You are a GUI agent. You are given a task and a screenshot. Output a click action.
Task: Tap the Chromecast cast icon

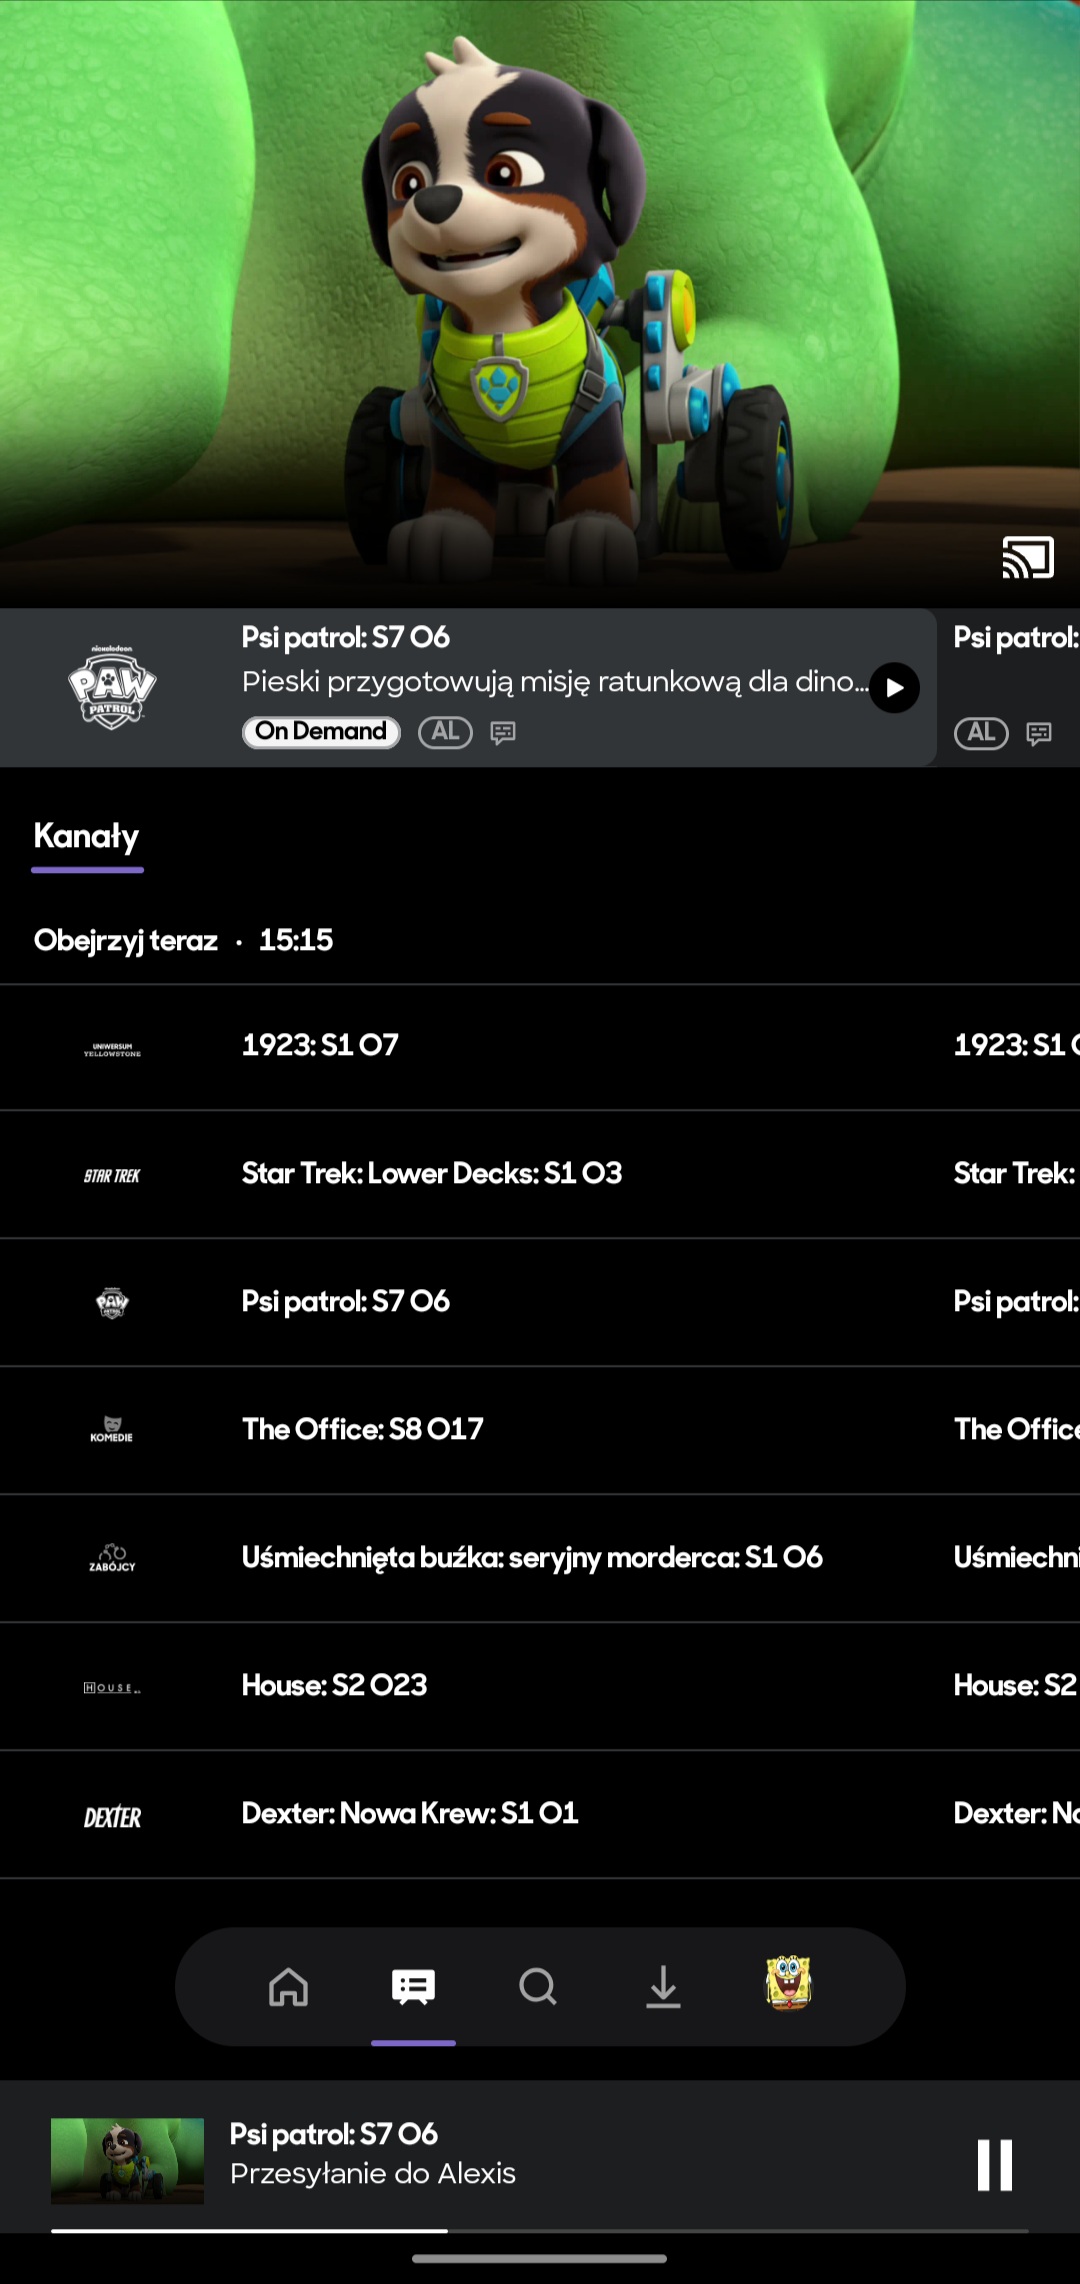(x=1027, y=557)
